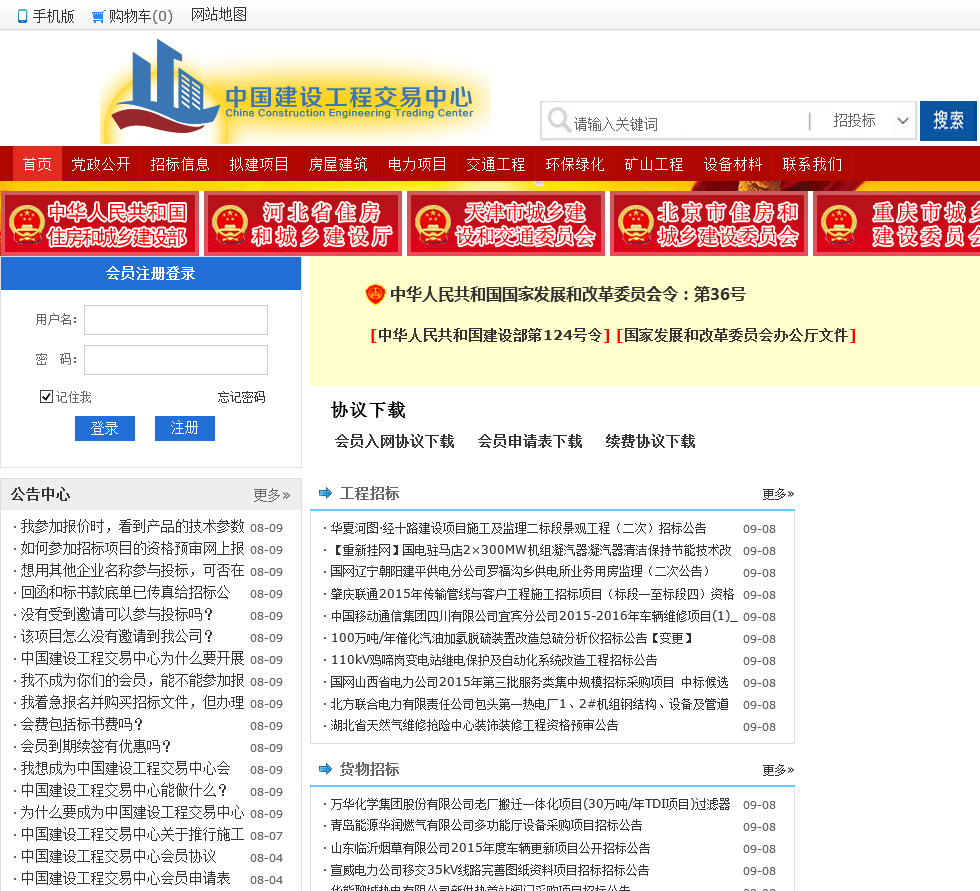This screenshot has width=980, height=891.
Task: Open tender 宣威电力公司移交35kV线路
Action: coord(489,870)
